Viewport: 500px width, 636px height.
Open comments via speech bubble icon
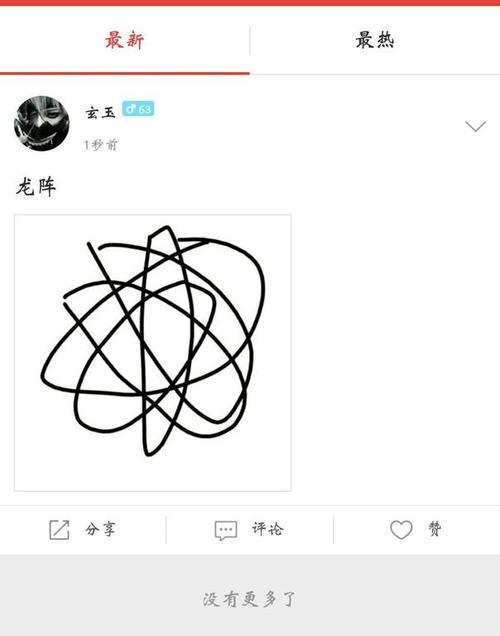(x=225, y=531)
